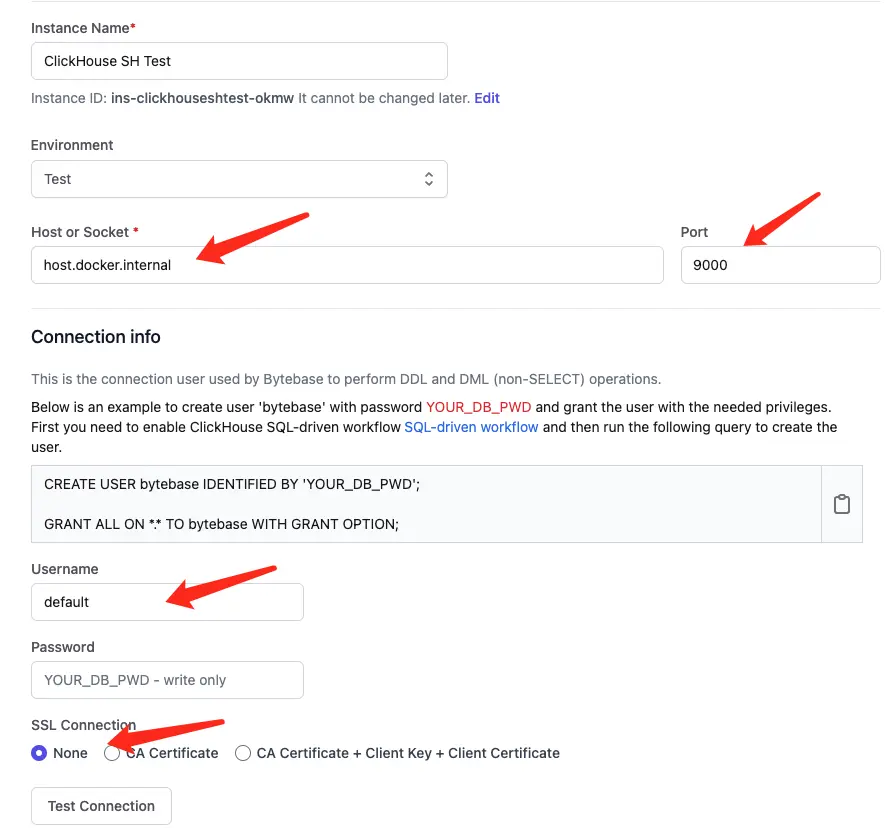Click the Test Connection button

(101, 806)
